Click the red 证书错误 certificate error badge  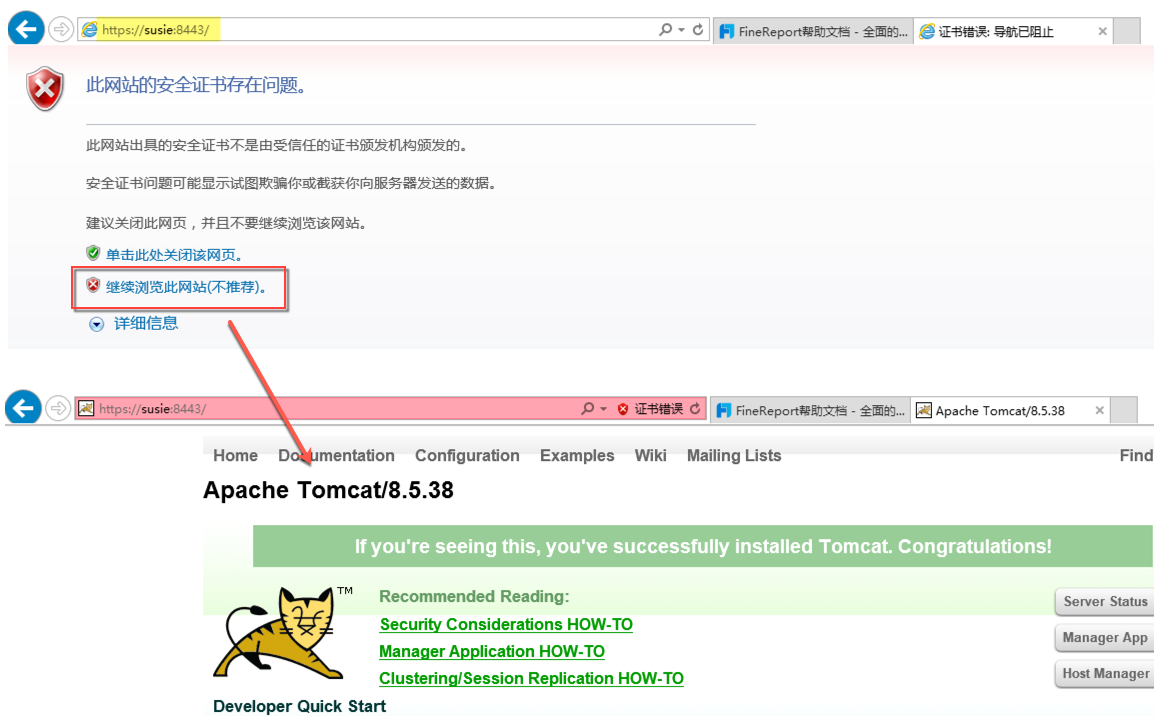tap(651, 408)
